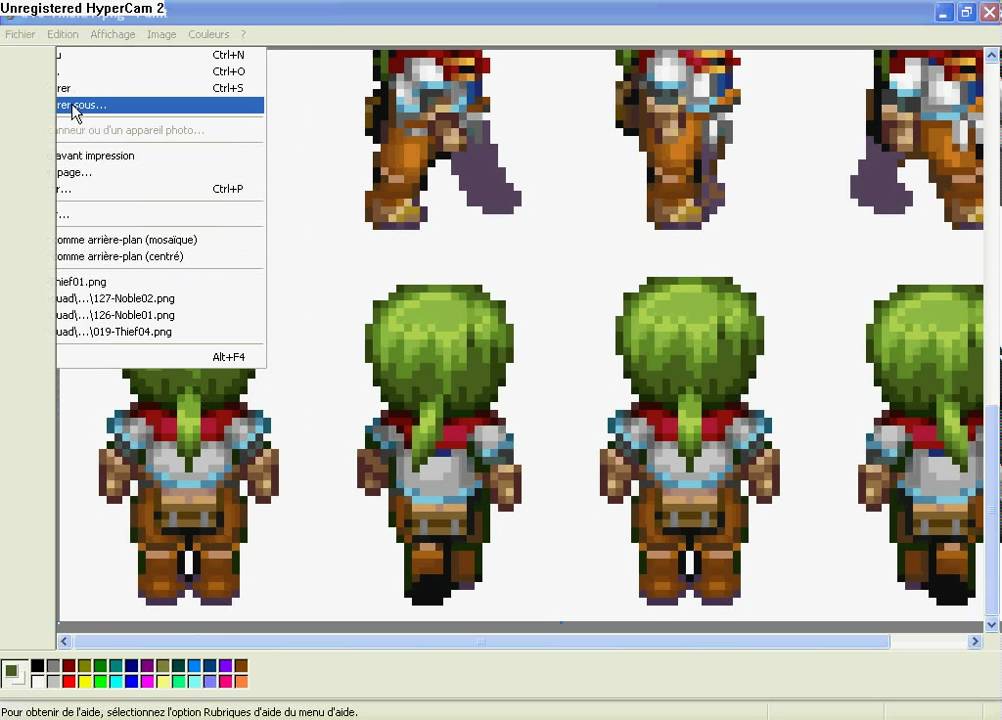Open the Couleurs menu

pyautogui.click(x=208, y=34)
